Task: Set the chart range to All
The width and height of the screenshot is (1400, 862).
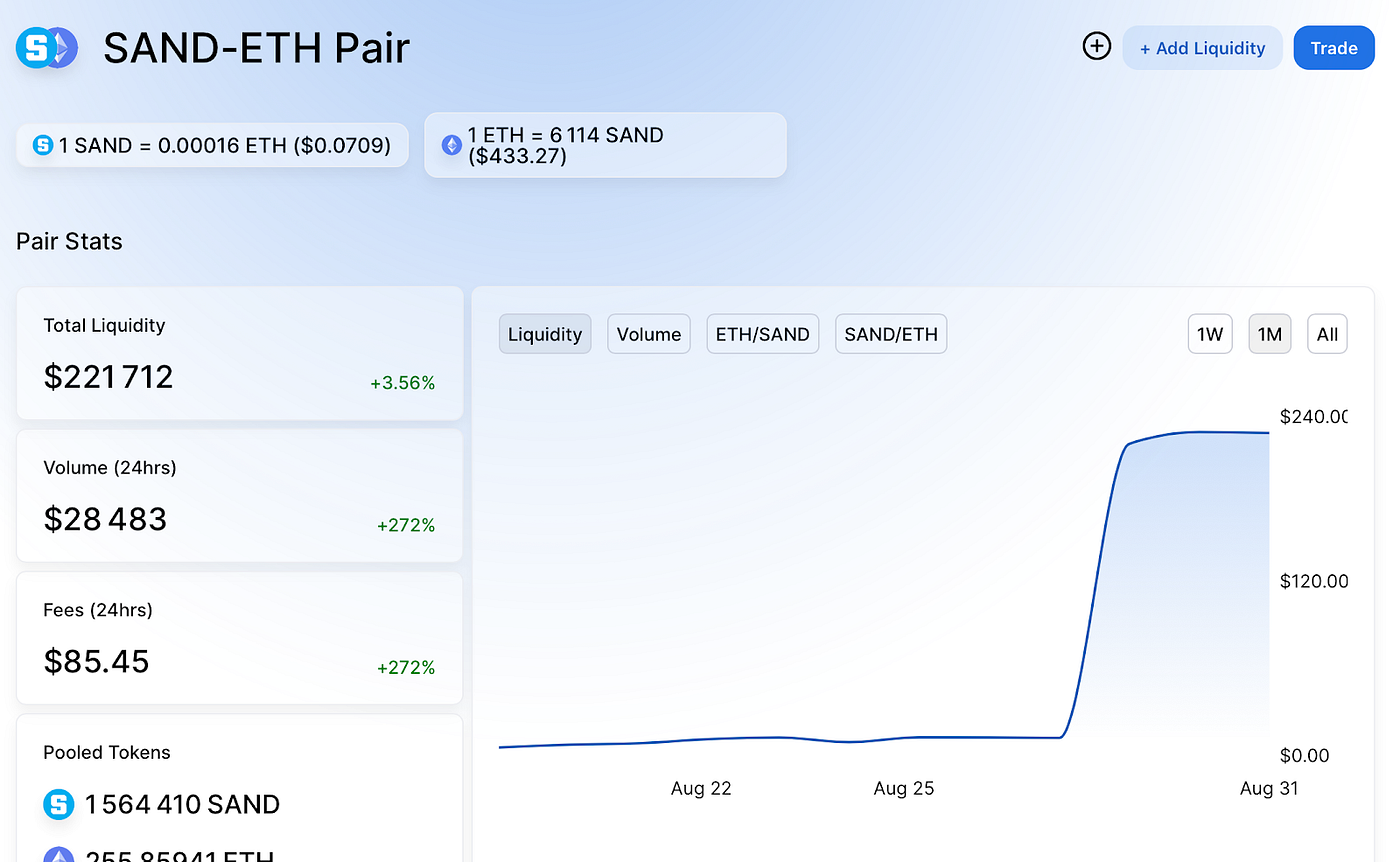Action: [x=1327, y=334]
